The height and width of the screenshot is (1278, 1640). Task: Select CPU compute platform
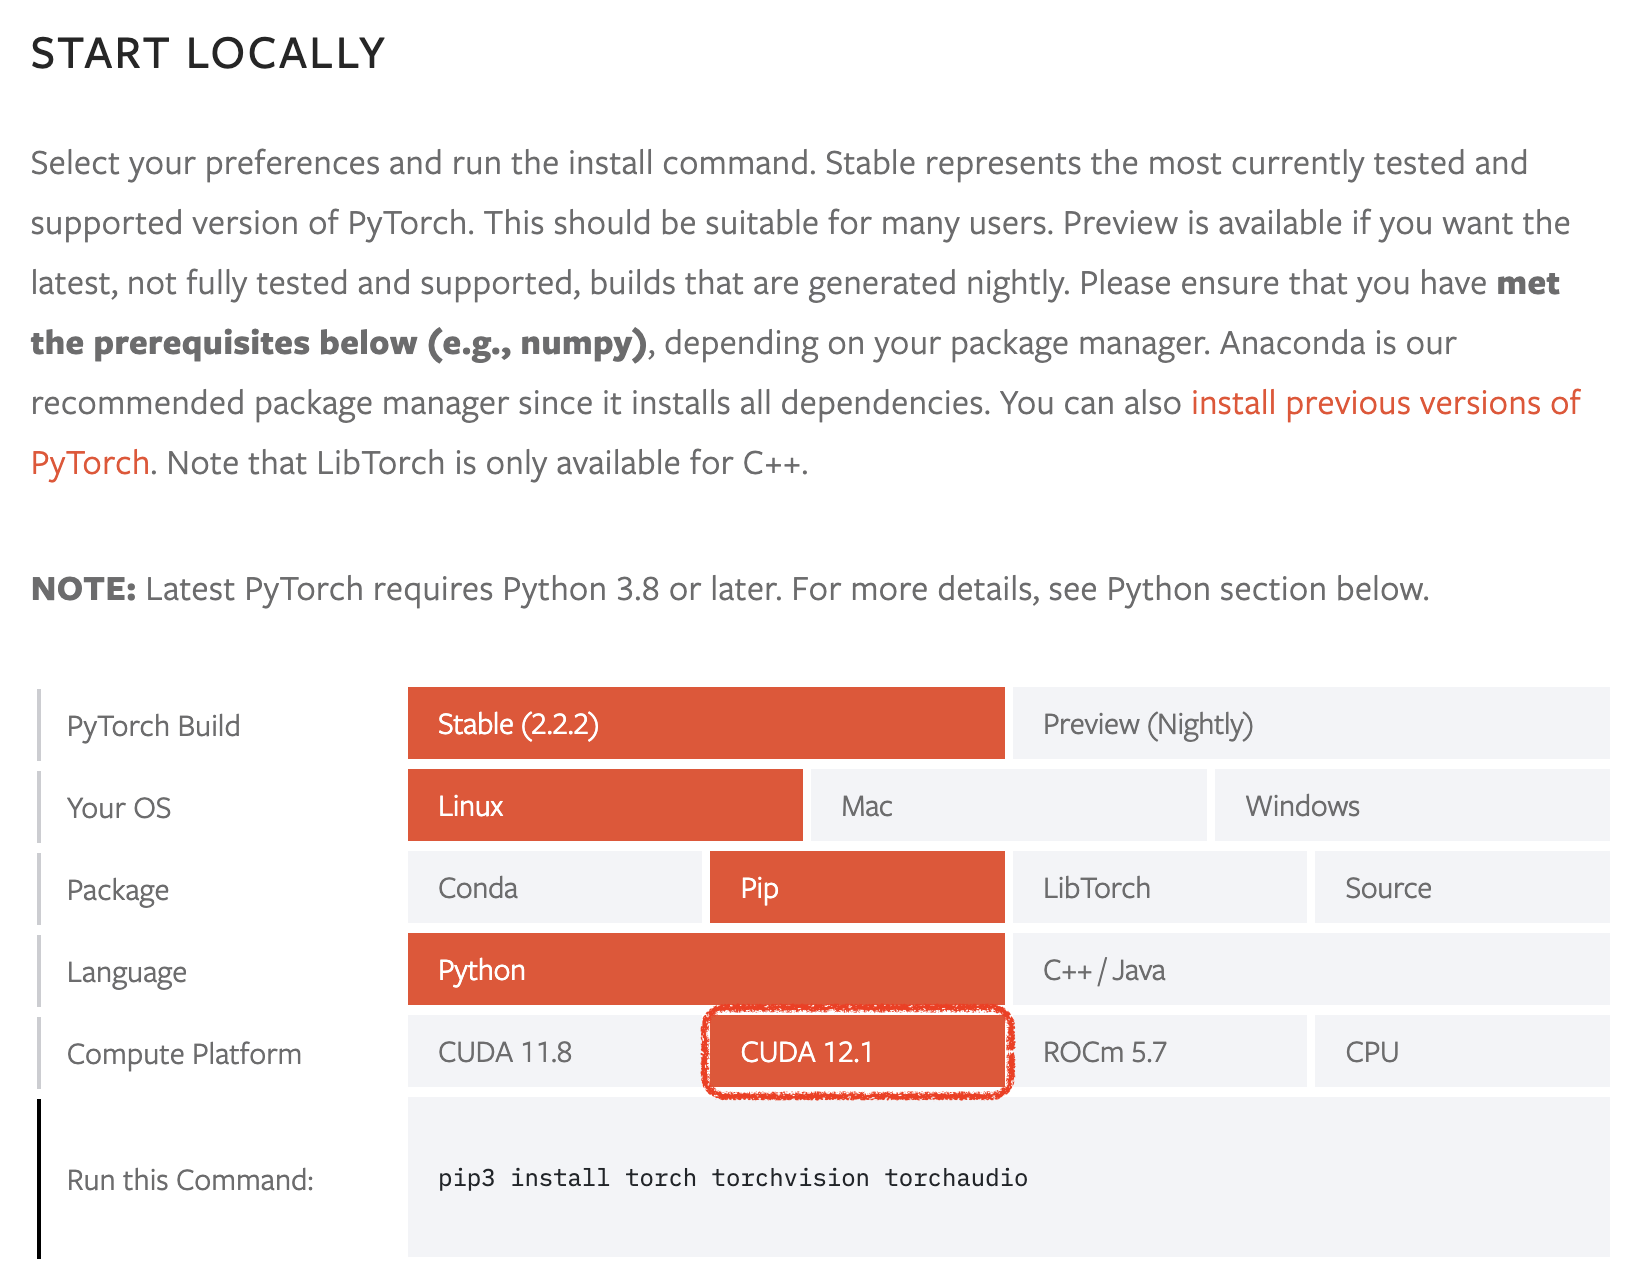(x=1462, y=1051)
